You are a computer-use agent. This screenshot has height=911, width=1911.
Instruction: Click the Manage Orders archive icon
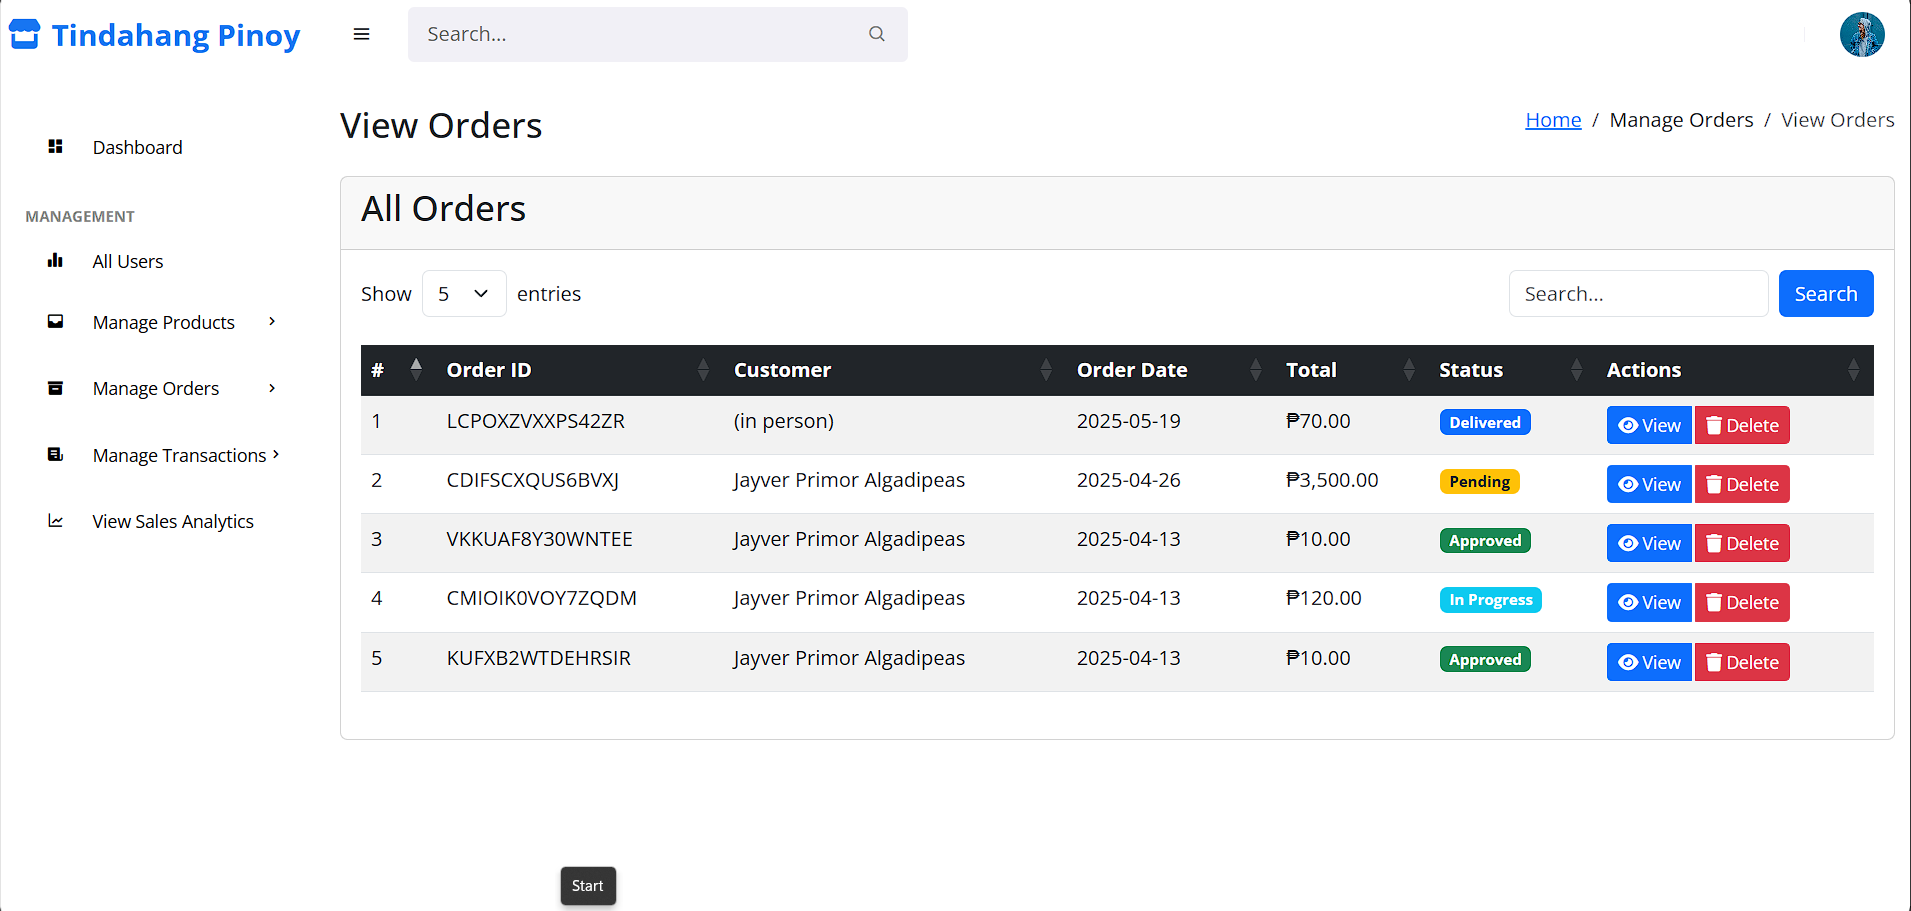56,388
